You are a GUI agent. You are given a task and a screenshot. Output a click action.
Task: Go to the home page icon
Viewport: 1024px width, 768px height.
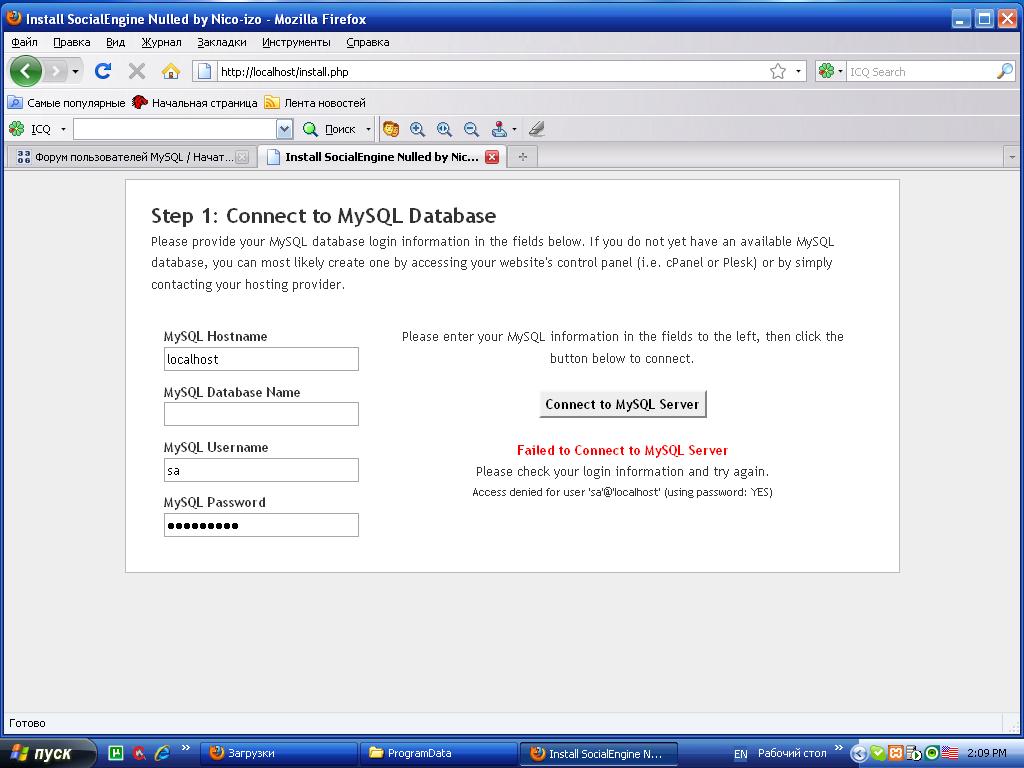click(171, 71)
